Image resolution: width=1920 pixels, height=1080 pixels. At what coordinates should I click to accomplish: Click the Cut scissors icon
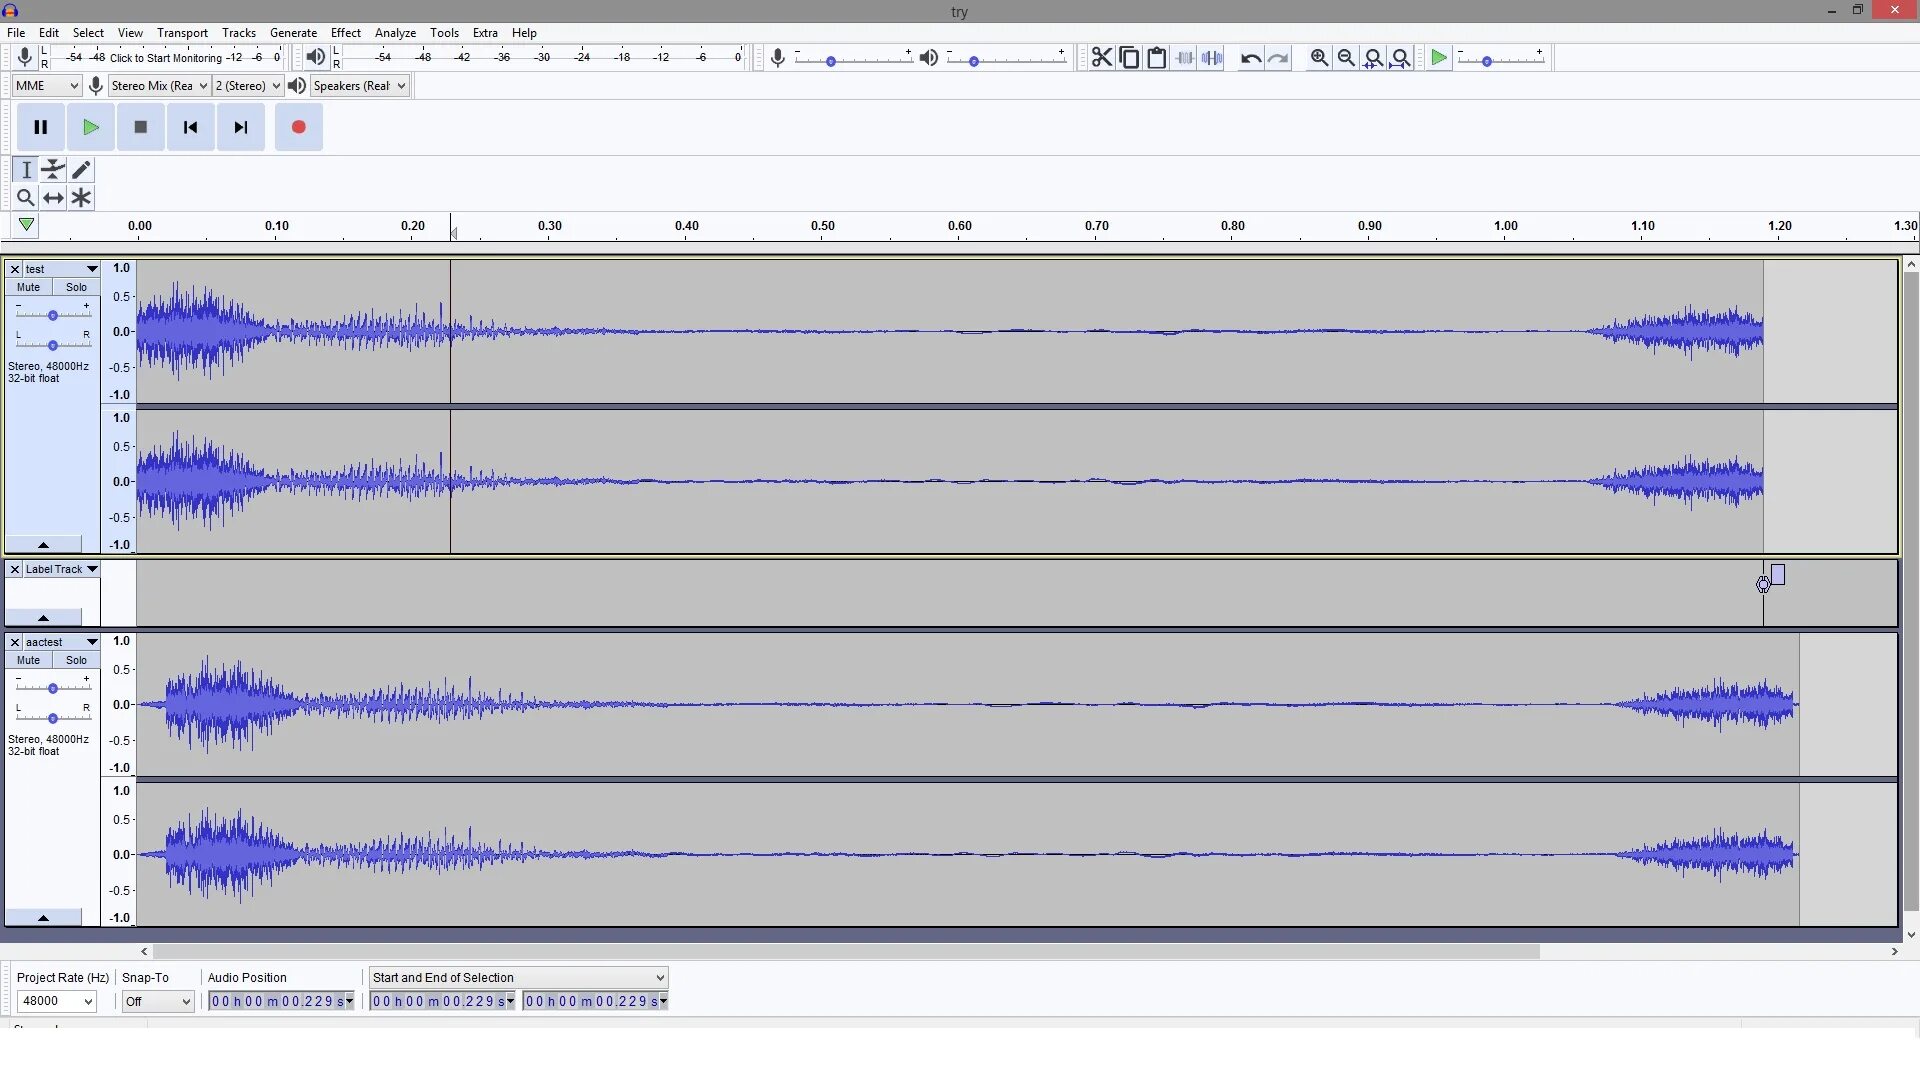click(1101, 58)
